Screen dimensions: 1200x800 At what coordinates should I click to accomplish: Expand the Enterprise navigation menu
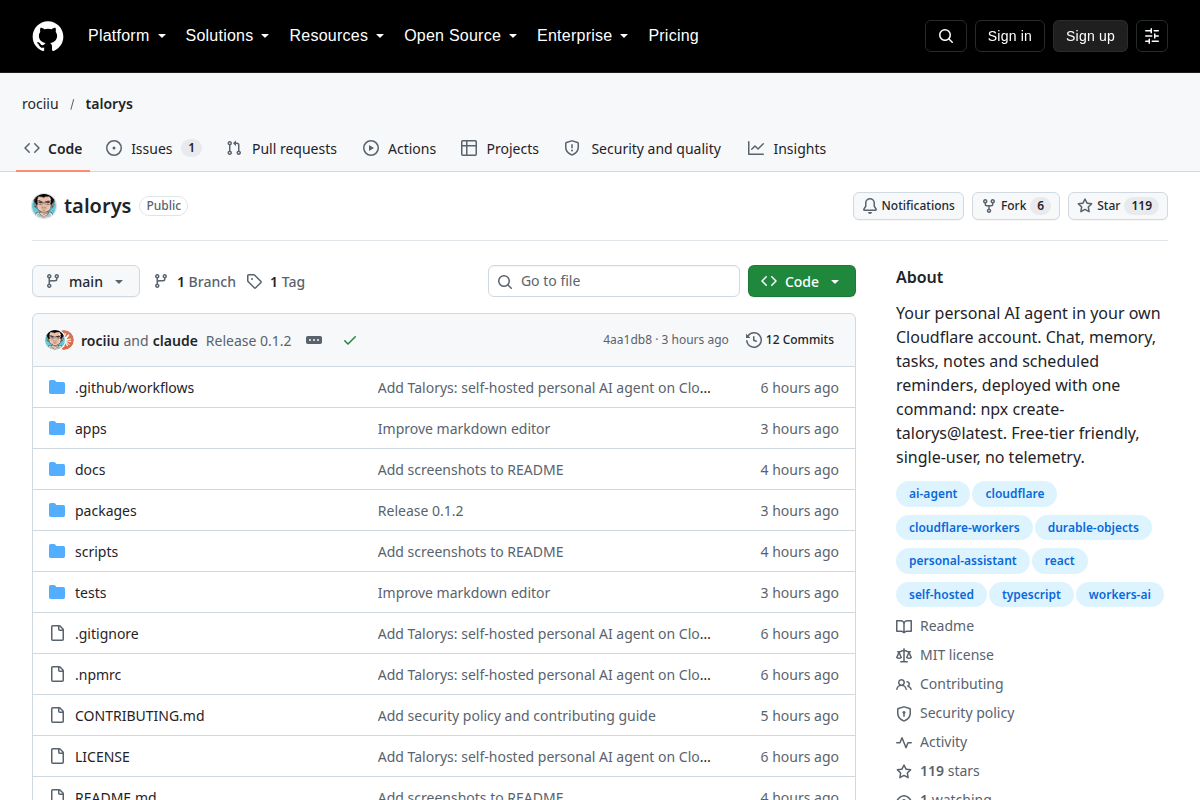click(582, 36)
